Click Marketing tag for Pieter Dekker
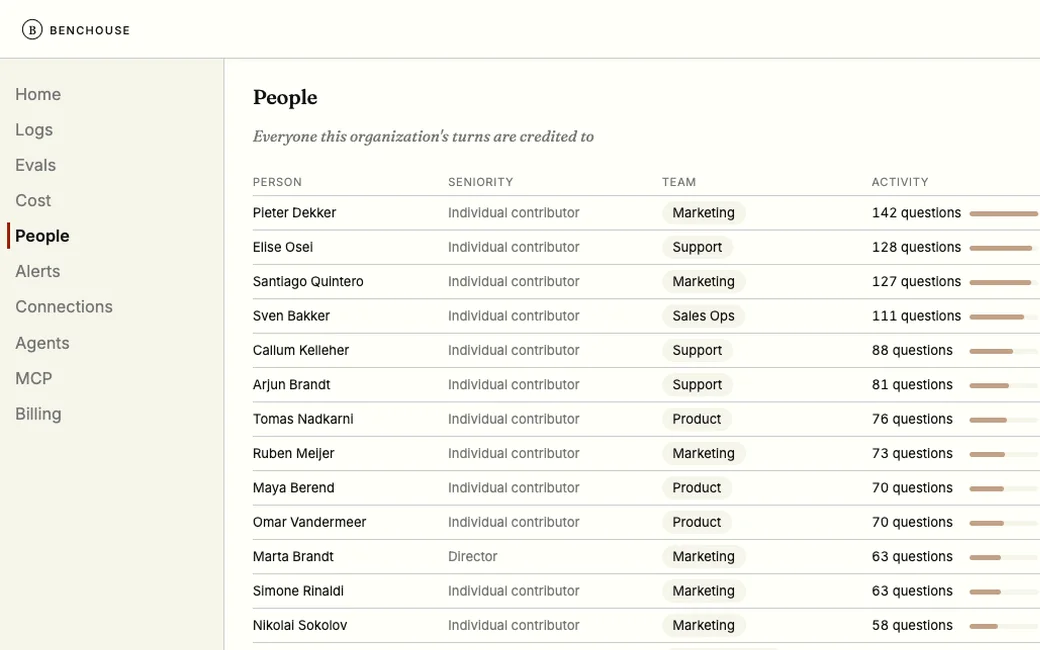This screenshot has width=1040, height=650. pos(704,213)
